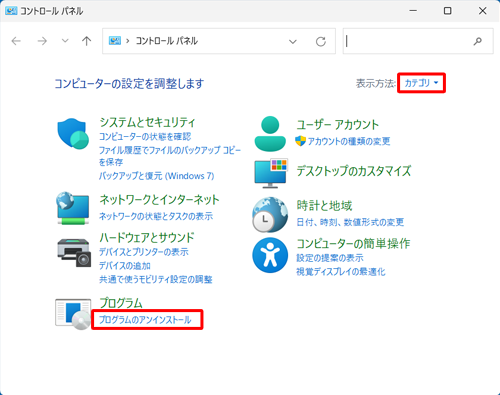Click the User Accounts person icon
Screen dimensions: 500x395
[x=270, y=134]
